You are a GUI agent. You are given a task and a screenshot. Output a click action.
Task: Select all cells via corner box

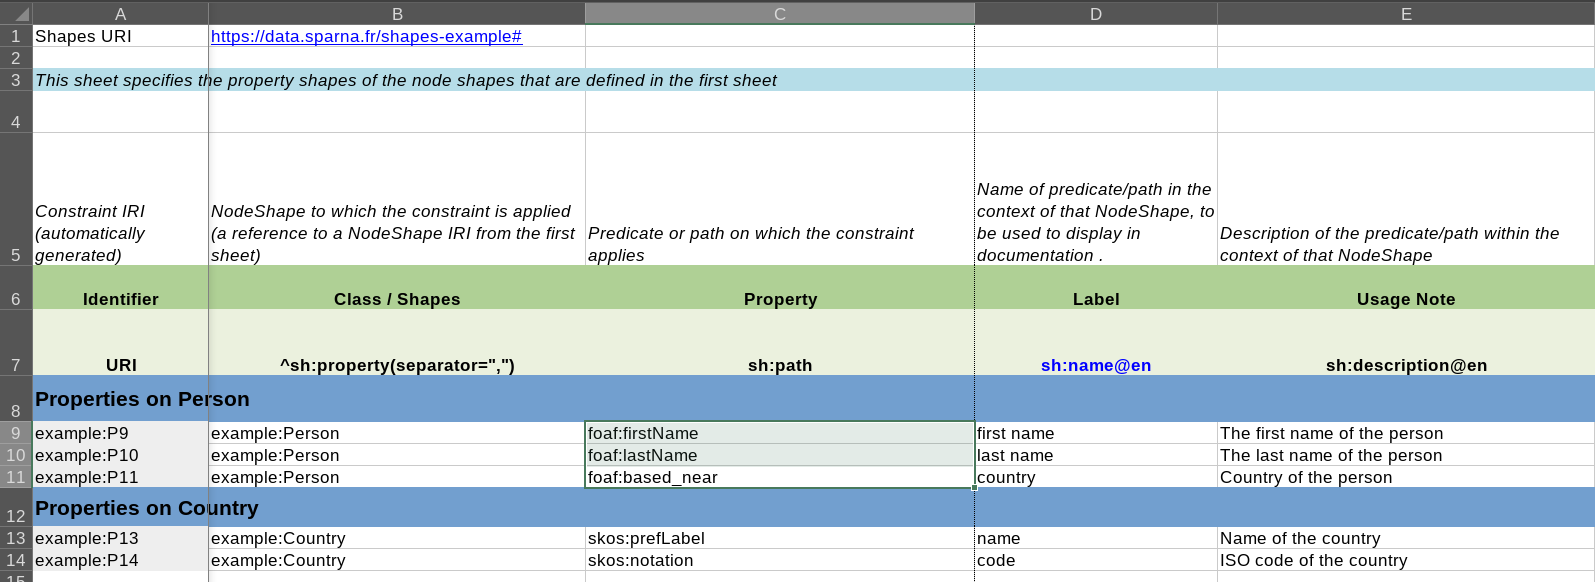16,13
